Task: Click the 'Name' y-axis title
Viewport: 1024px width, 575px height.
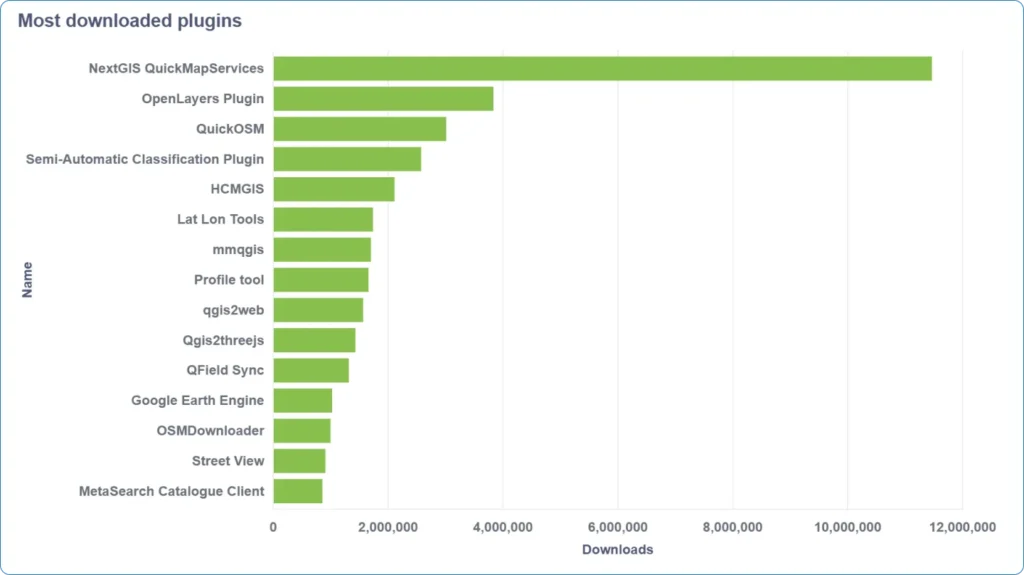Action: click(27, 280)
